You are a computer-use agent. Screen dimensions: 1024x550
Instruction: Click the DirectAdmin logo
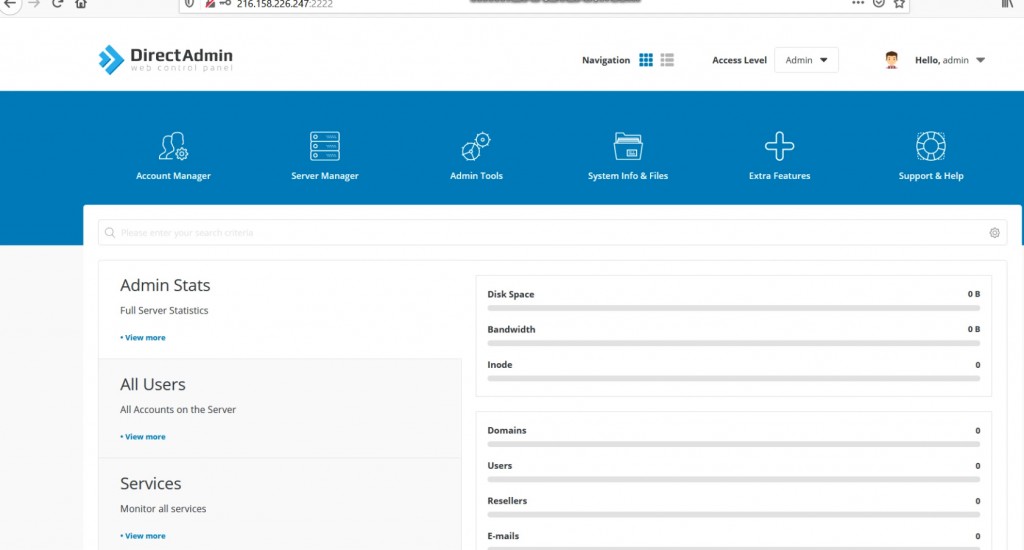click(x=166, y=59)
